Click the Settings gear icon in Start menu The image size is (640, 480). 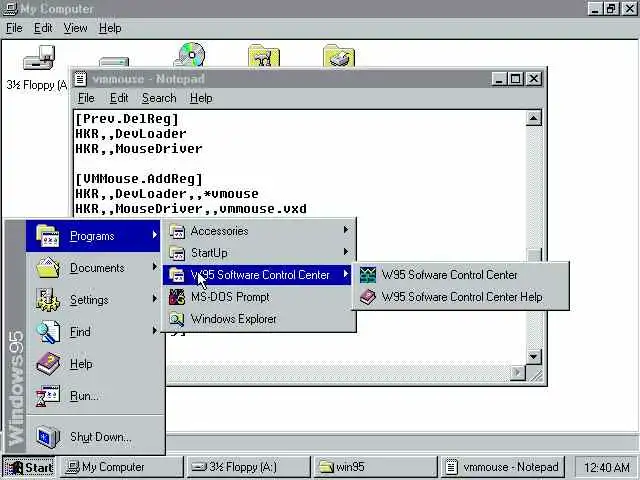(48, 300)
